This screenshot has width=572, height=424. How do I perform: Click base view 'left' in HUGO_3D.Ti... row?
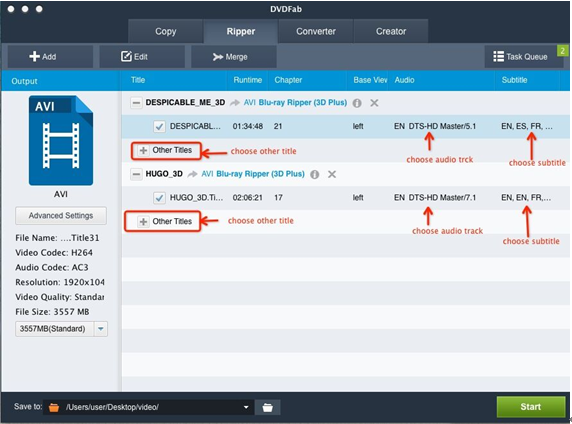358,197
